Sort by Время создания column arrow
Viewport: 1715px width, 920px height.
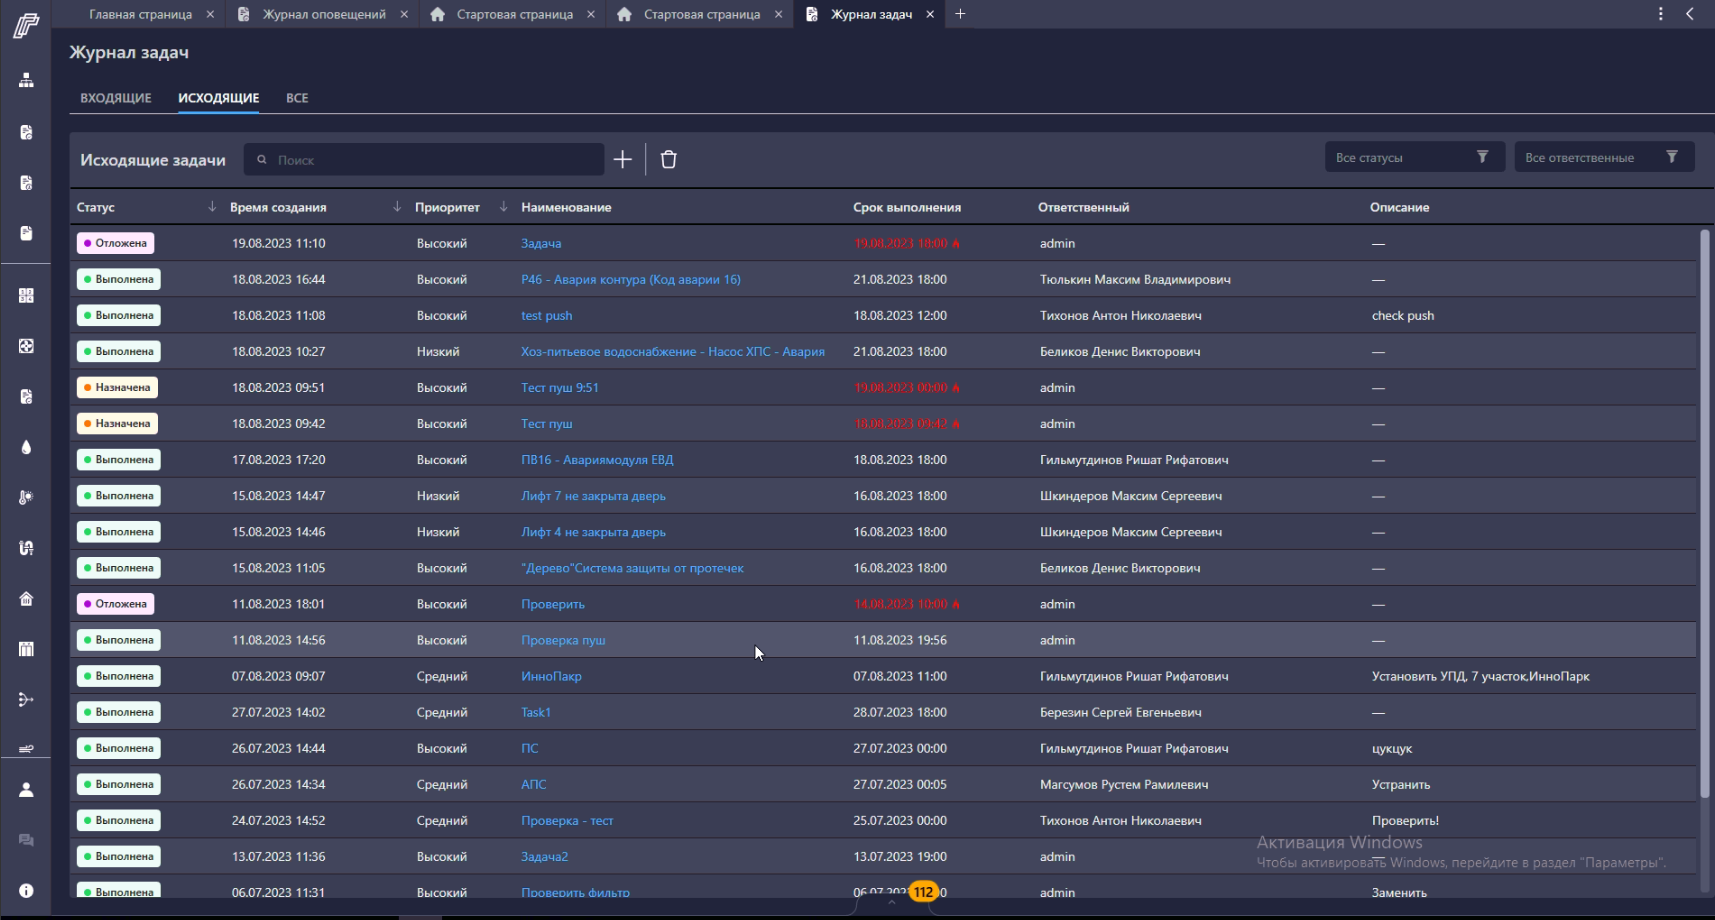tap(397, 207)
